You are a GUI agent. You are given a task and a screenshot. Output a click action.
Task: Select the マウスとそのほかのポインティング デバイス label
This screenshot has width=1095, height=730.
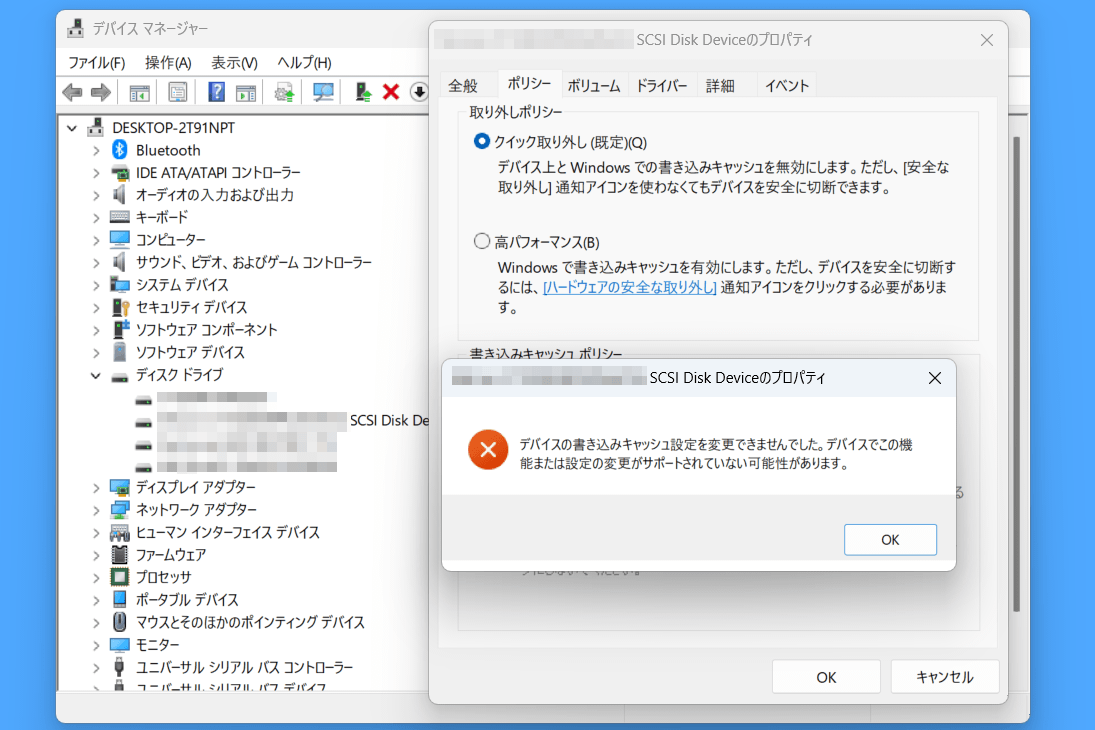coord(250,622)
